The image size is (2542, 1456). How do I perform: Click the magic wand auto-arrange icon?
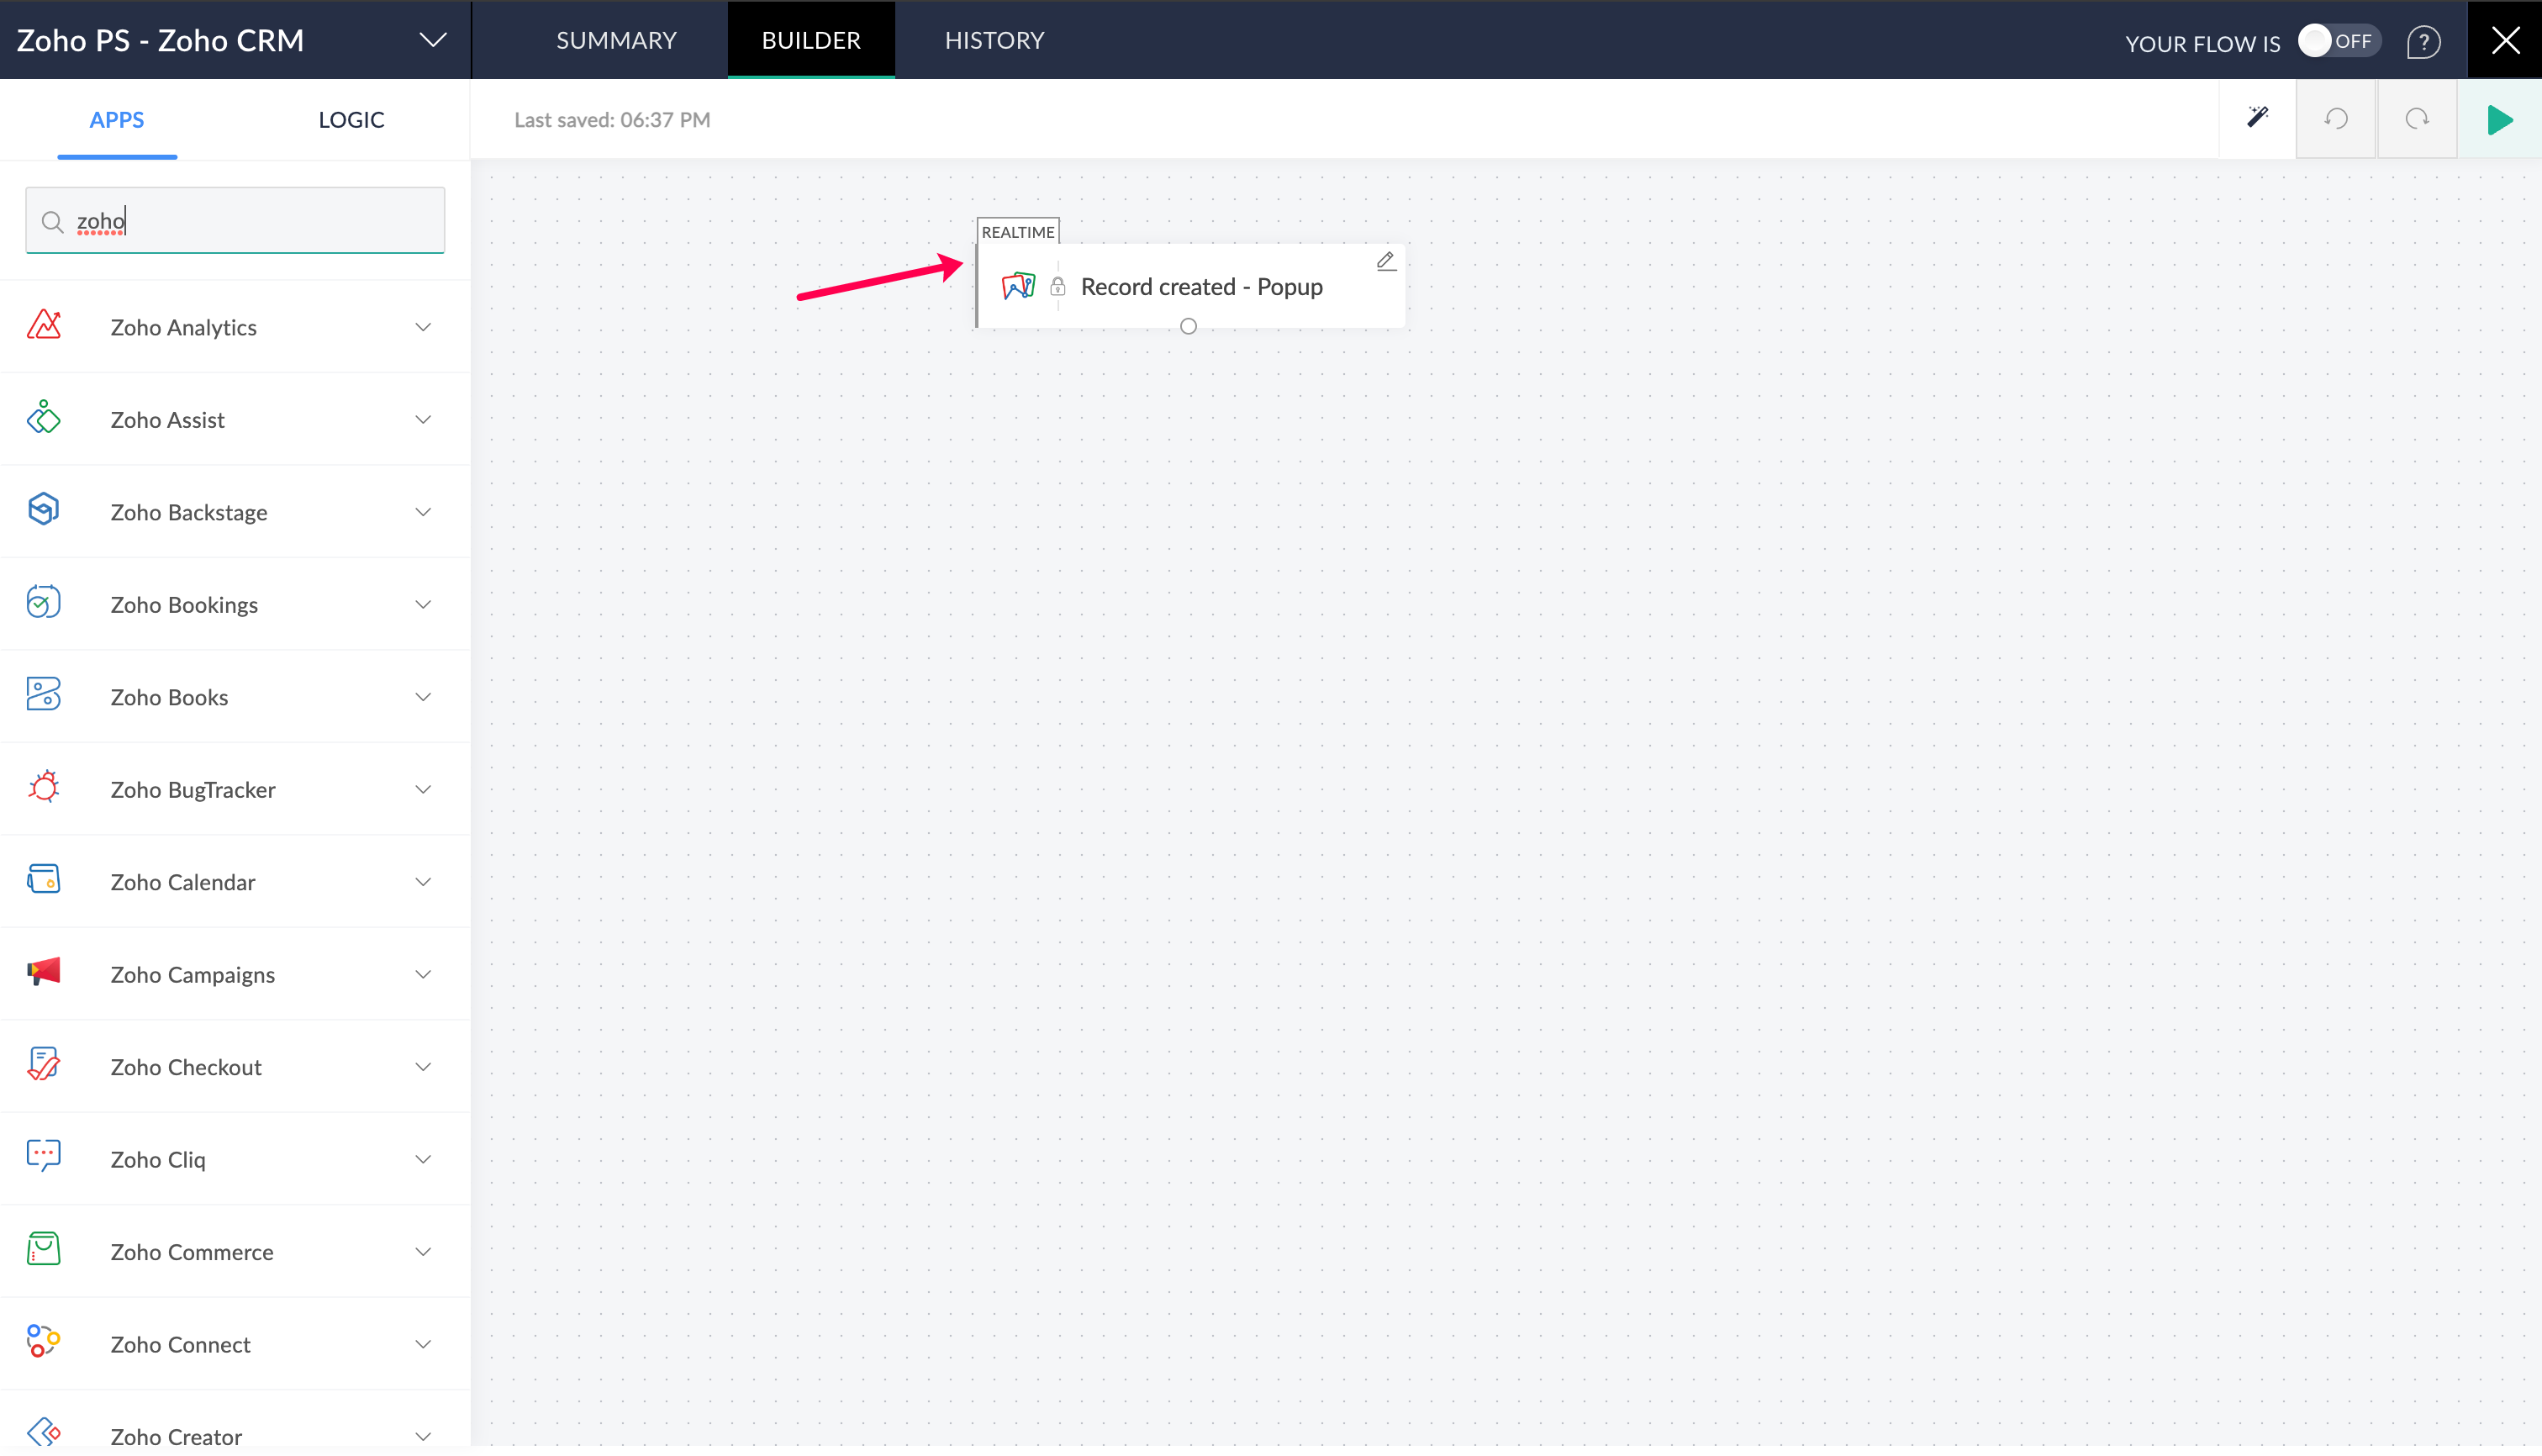2257,118
